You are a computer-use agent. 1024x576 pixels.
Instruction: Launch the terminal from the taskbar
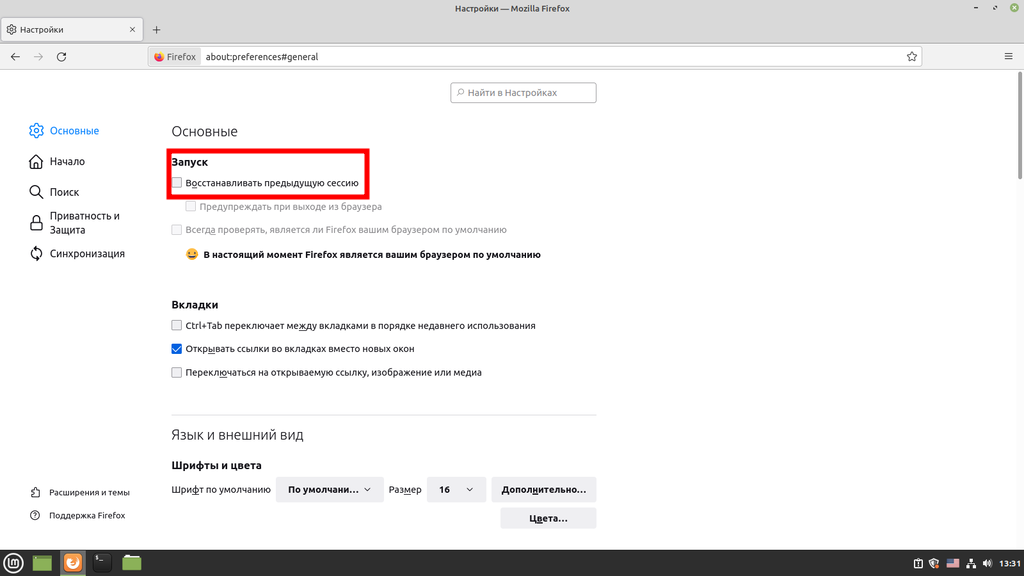tap(102, 563)
